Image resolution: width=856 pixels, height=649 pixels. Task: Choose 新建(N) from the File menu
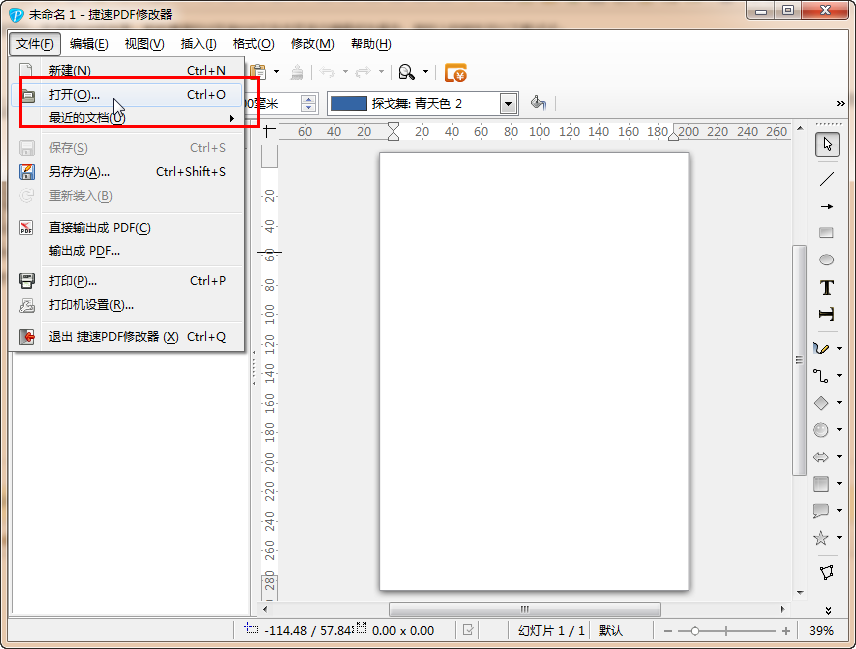click(127, 70)
